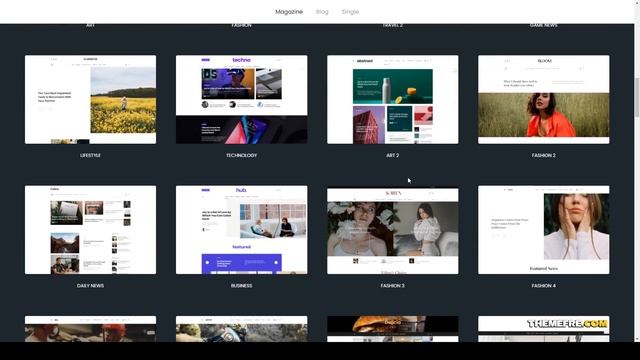Click the DAILY NEWS label
This screenshot has width=640, height=360.
(x=90, y=286)
